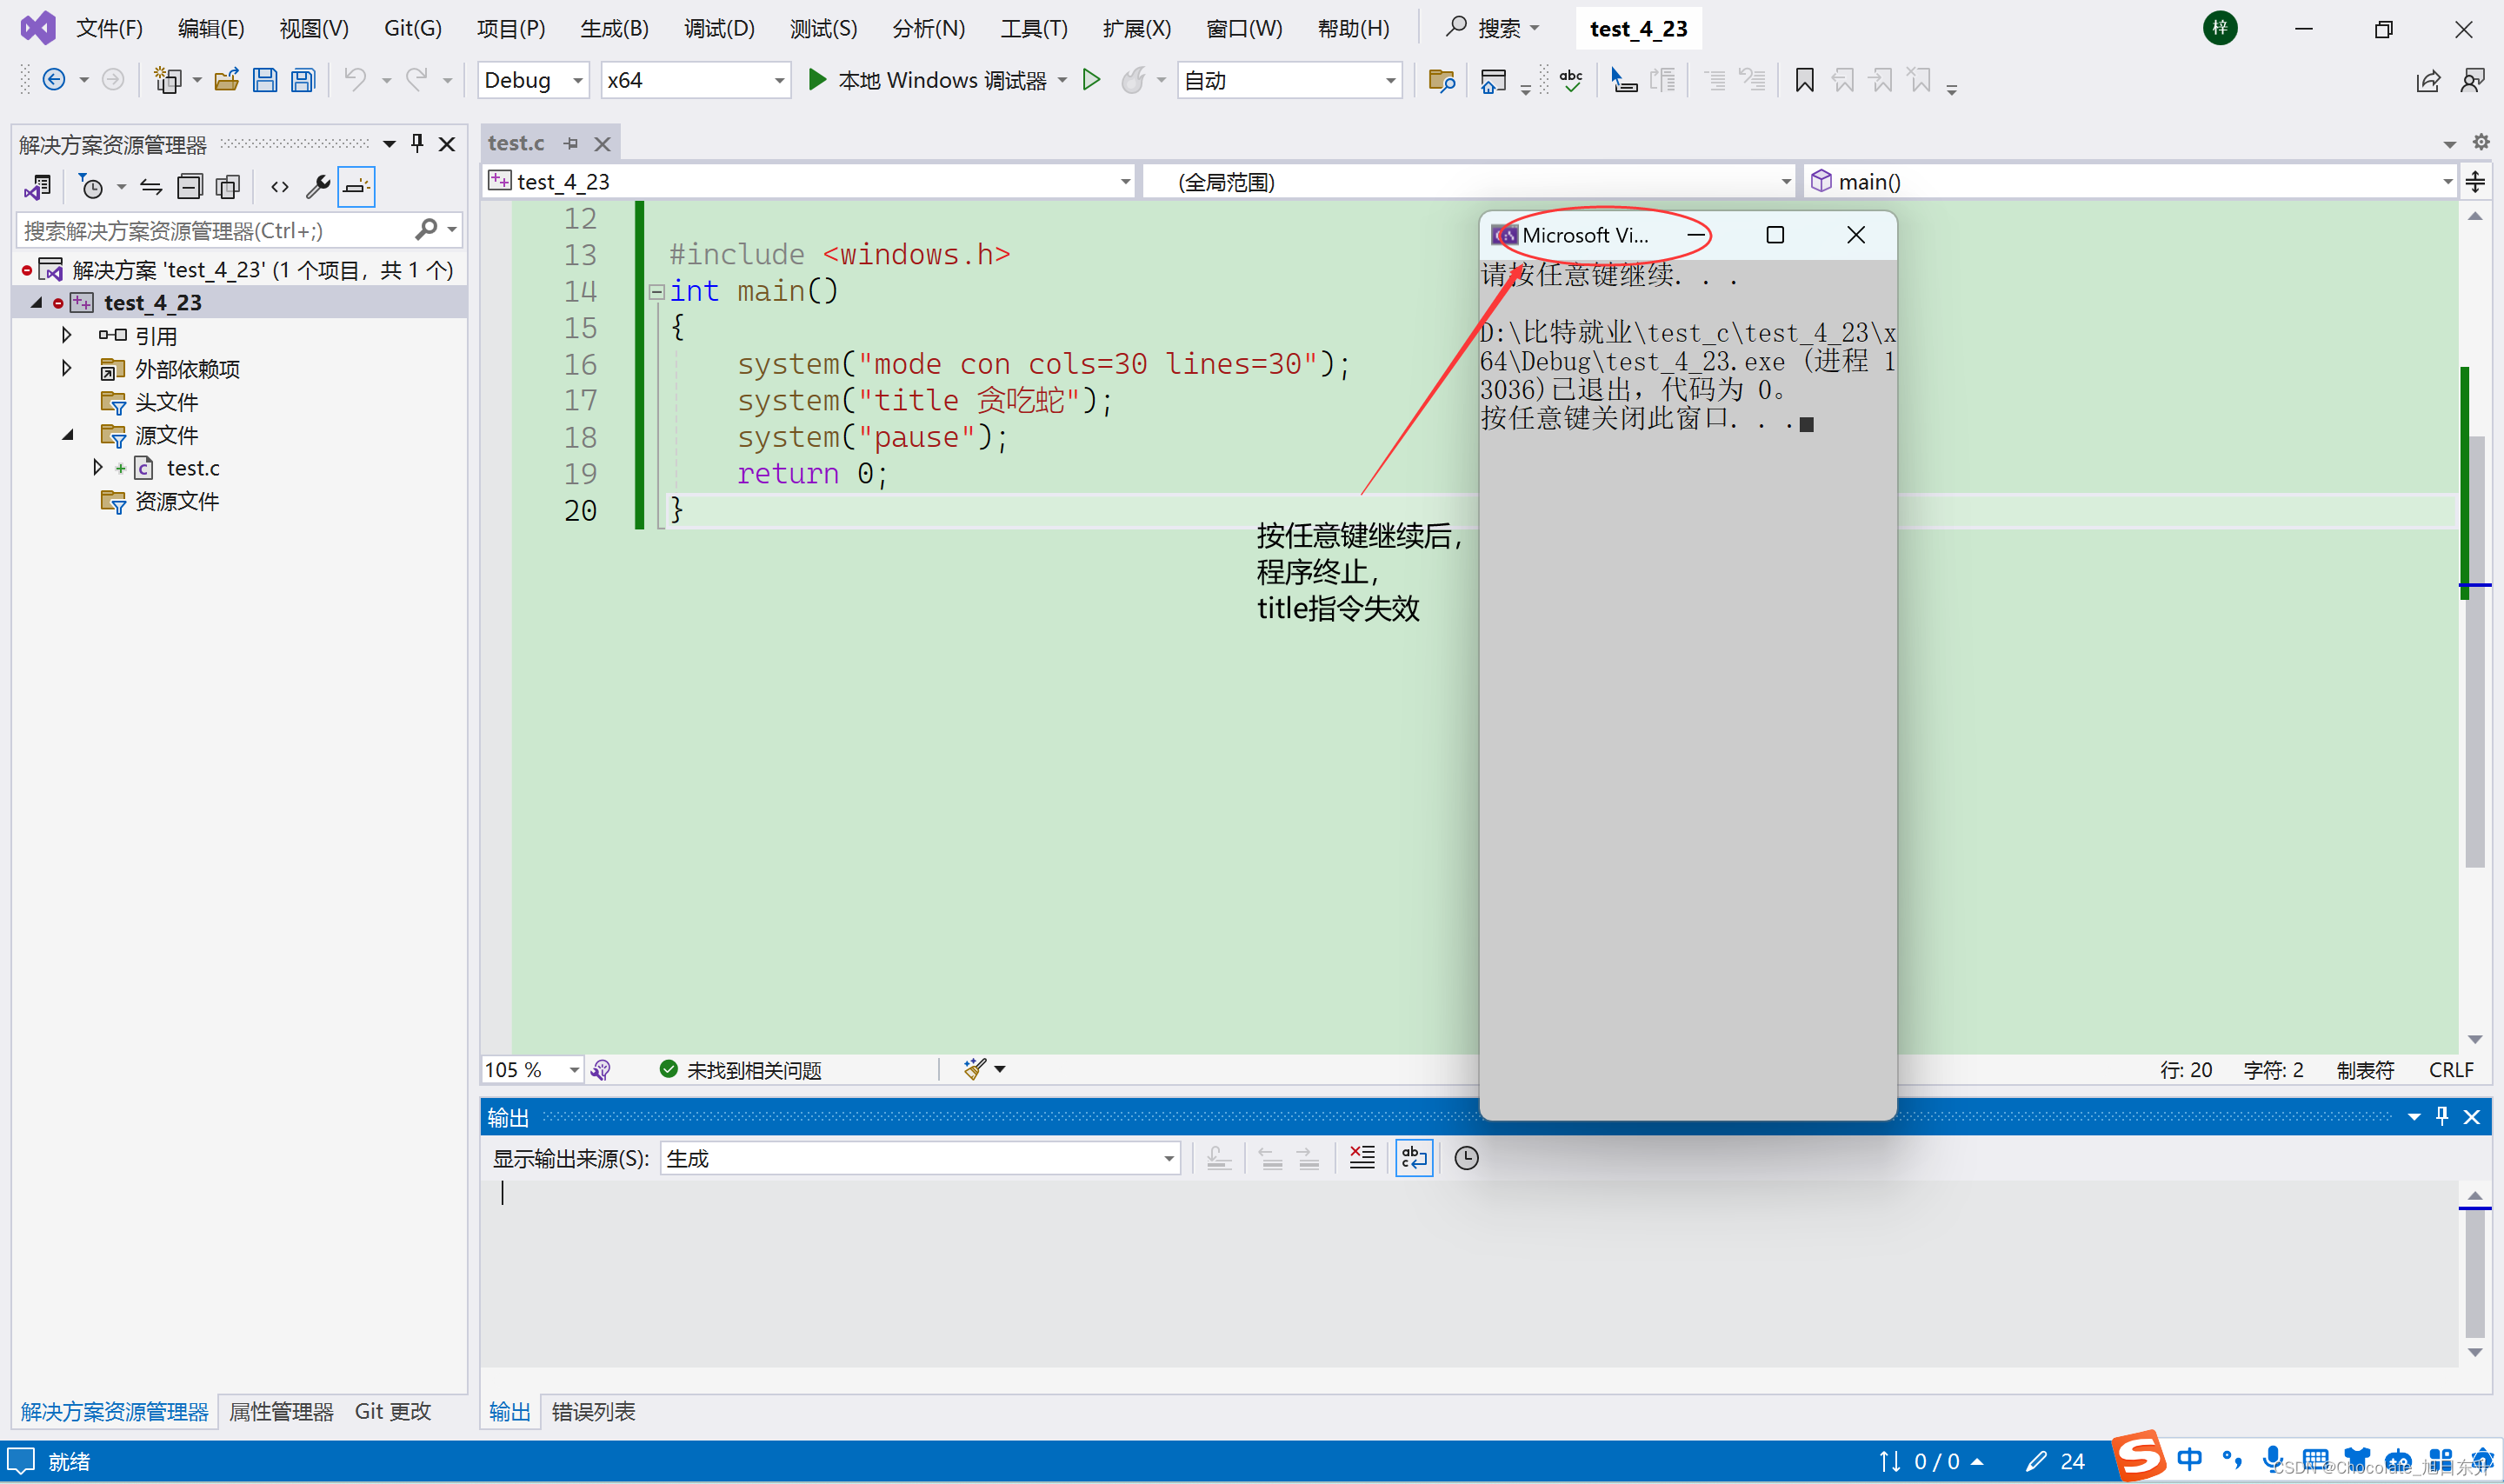Click the Hot Reload flame icon
Screen dimensions: 2504x1484
click(x=1133, y=80)
